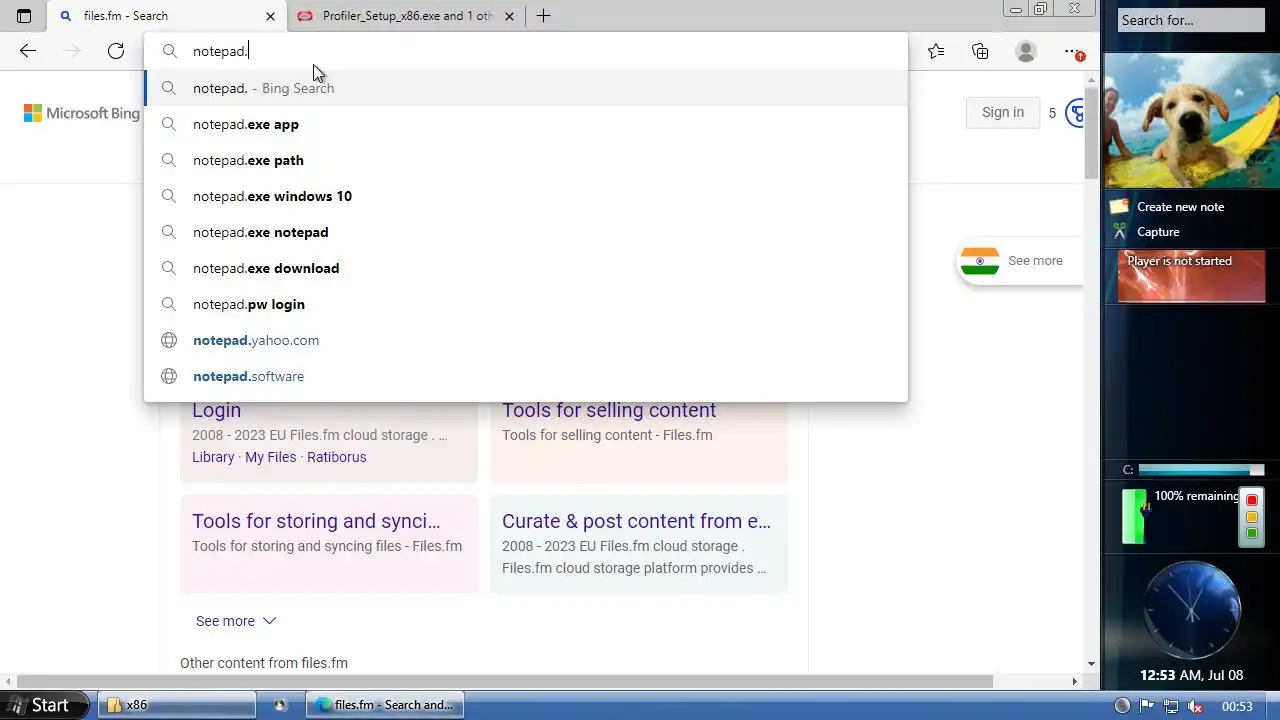Open the tab actions menu icon
The image size is (1280, 720).
[24, 16]
